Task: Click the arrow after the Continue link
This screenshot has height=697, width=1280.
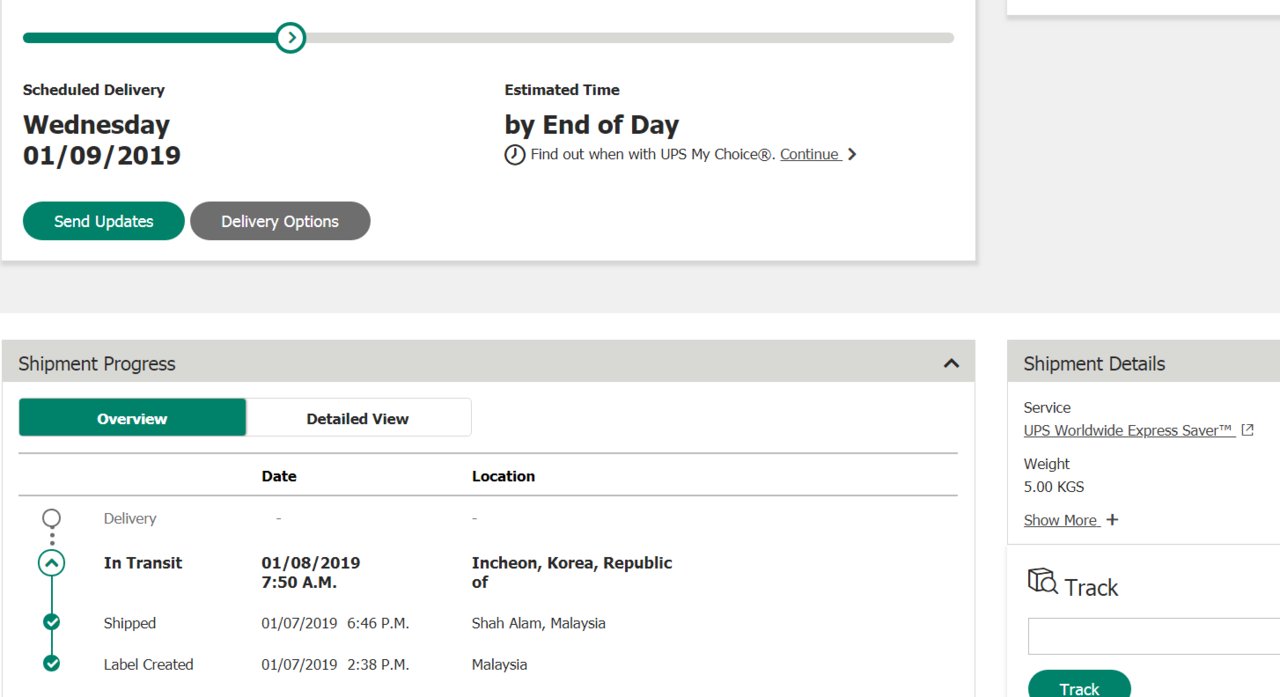Action: tap(852, 154)
